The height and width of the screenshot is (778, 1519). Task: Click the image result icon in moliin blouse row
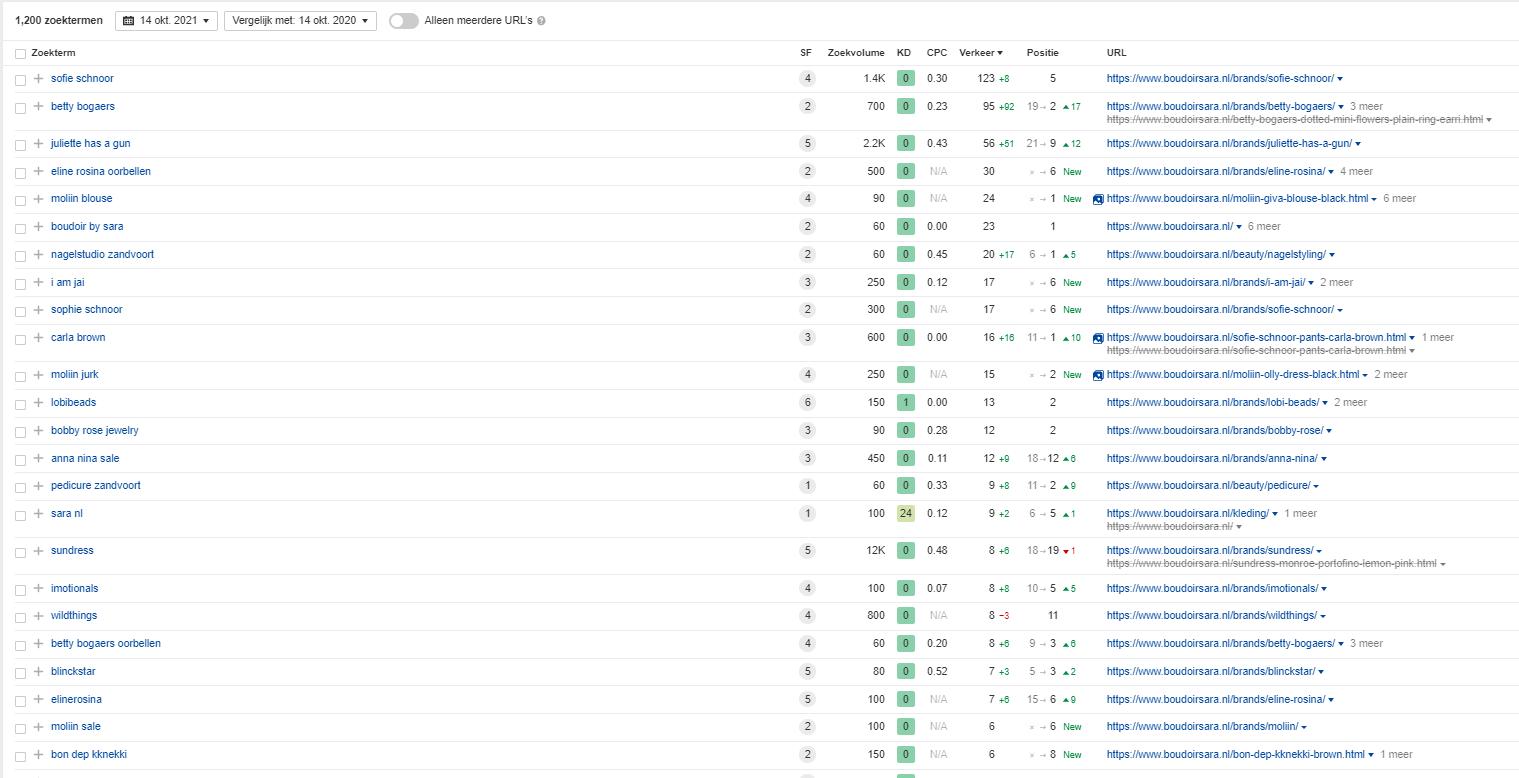(1098, 199)
